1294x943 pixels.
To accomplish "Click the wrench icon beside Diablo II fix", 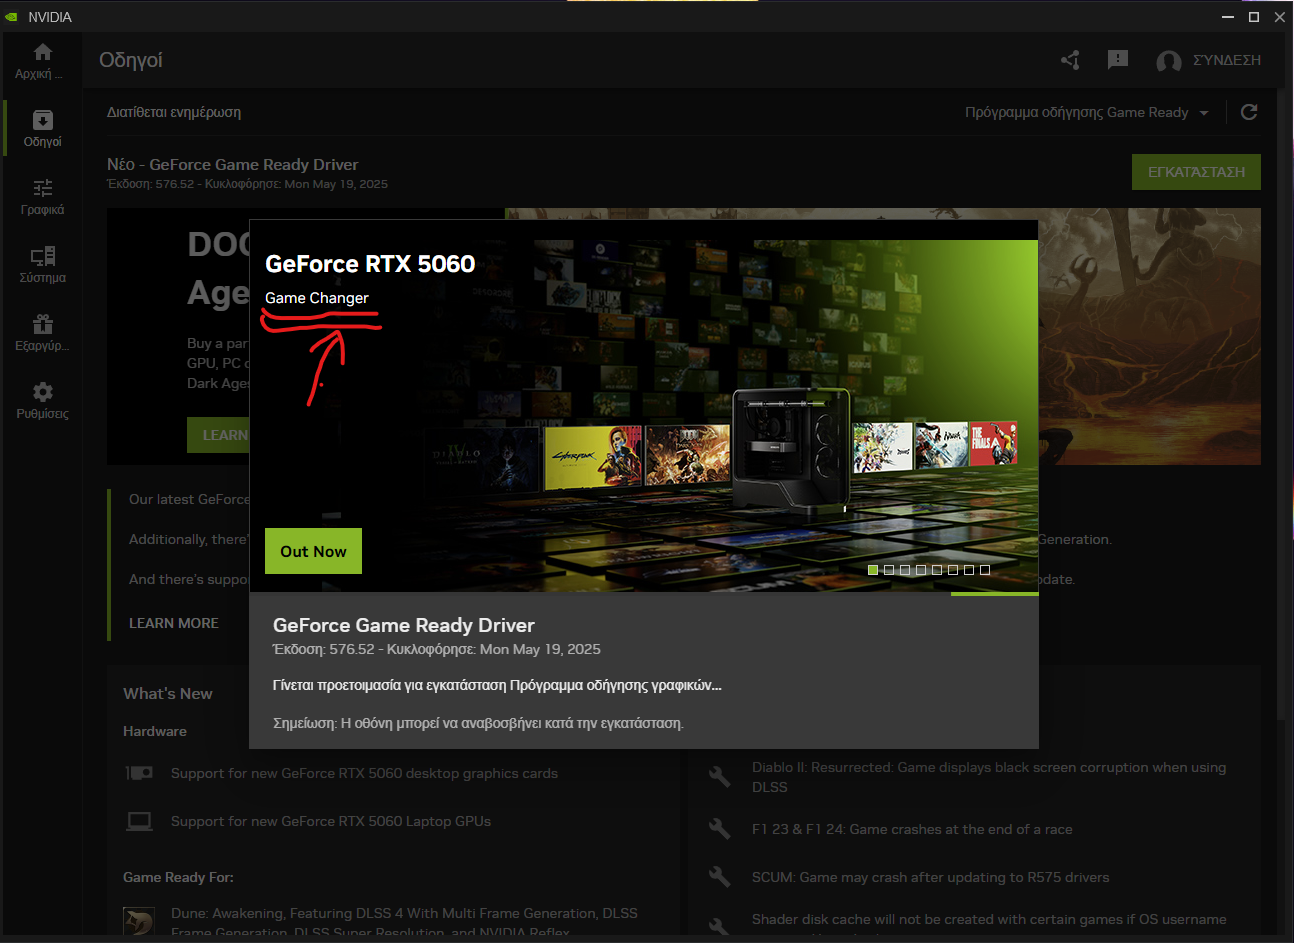I will [x=719, y=776].
